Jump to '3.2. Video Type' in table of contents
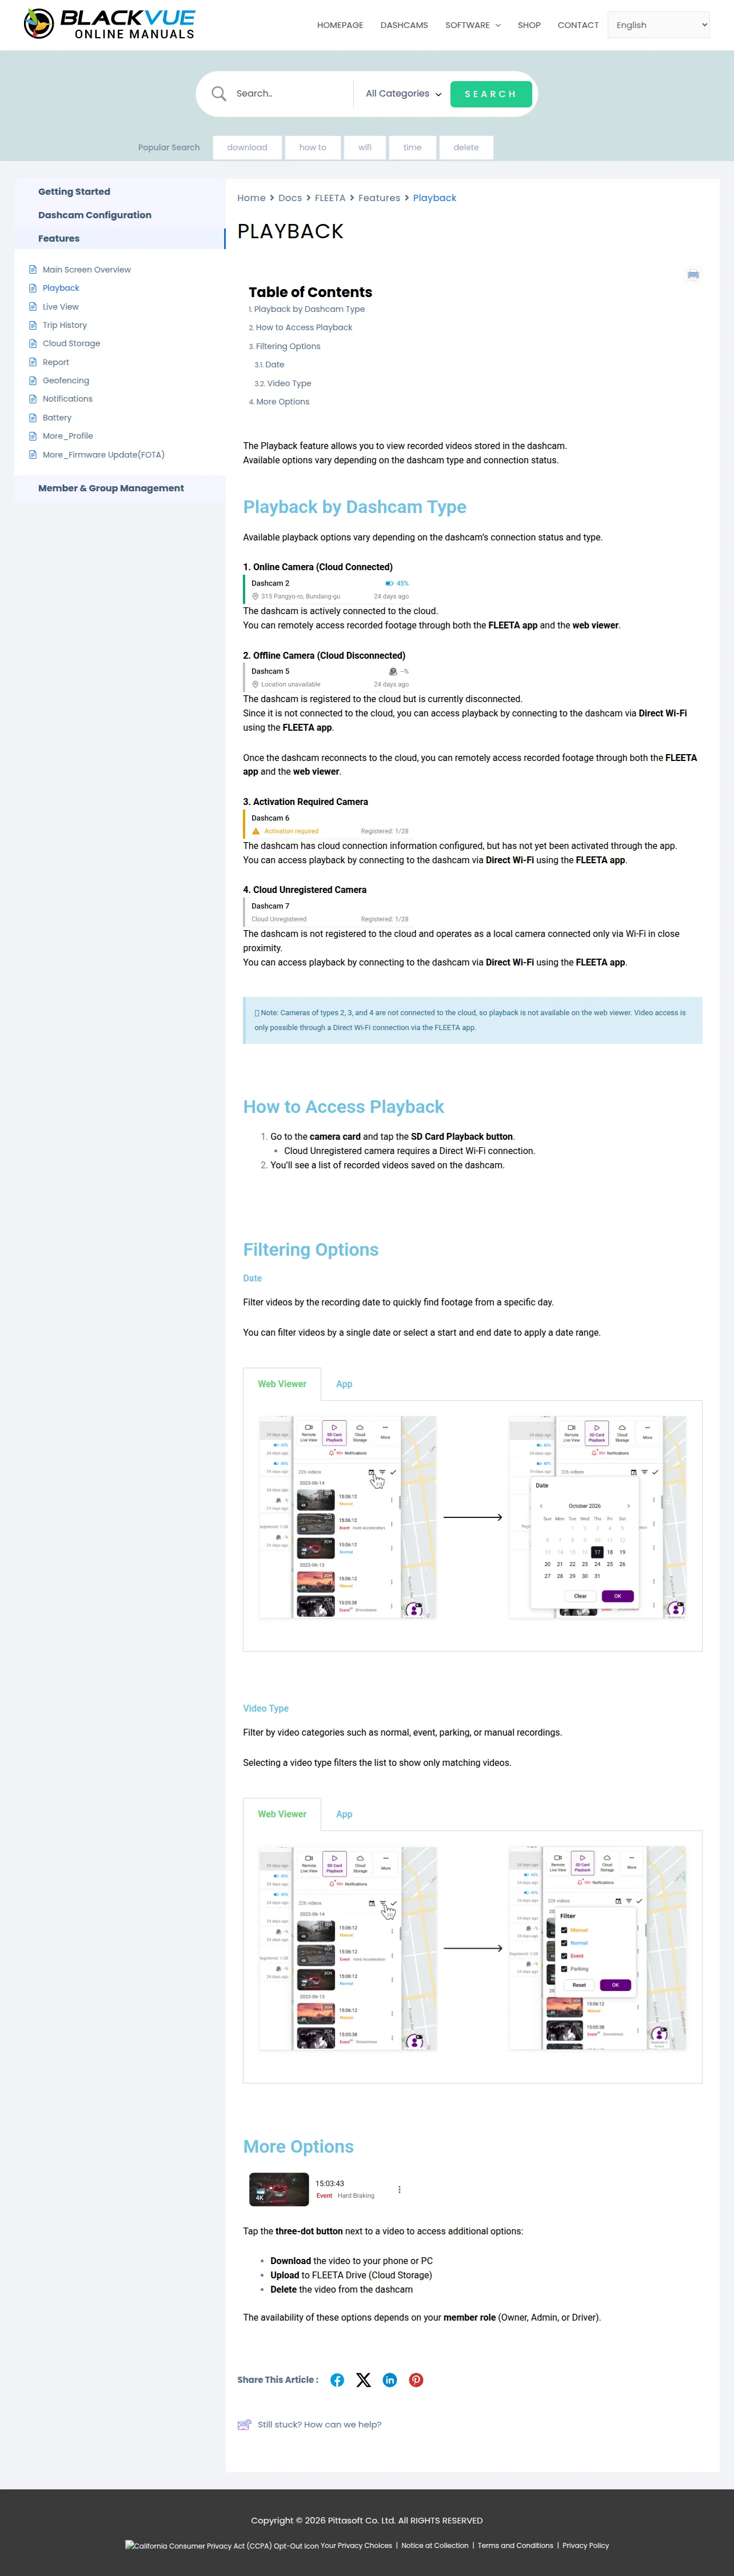 [289, 384]
